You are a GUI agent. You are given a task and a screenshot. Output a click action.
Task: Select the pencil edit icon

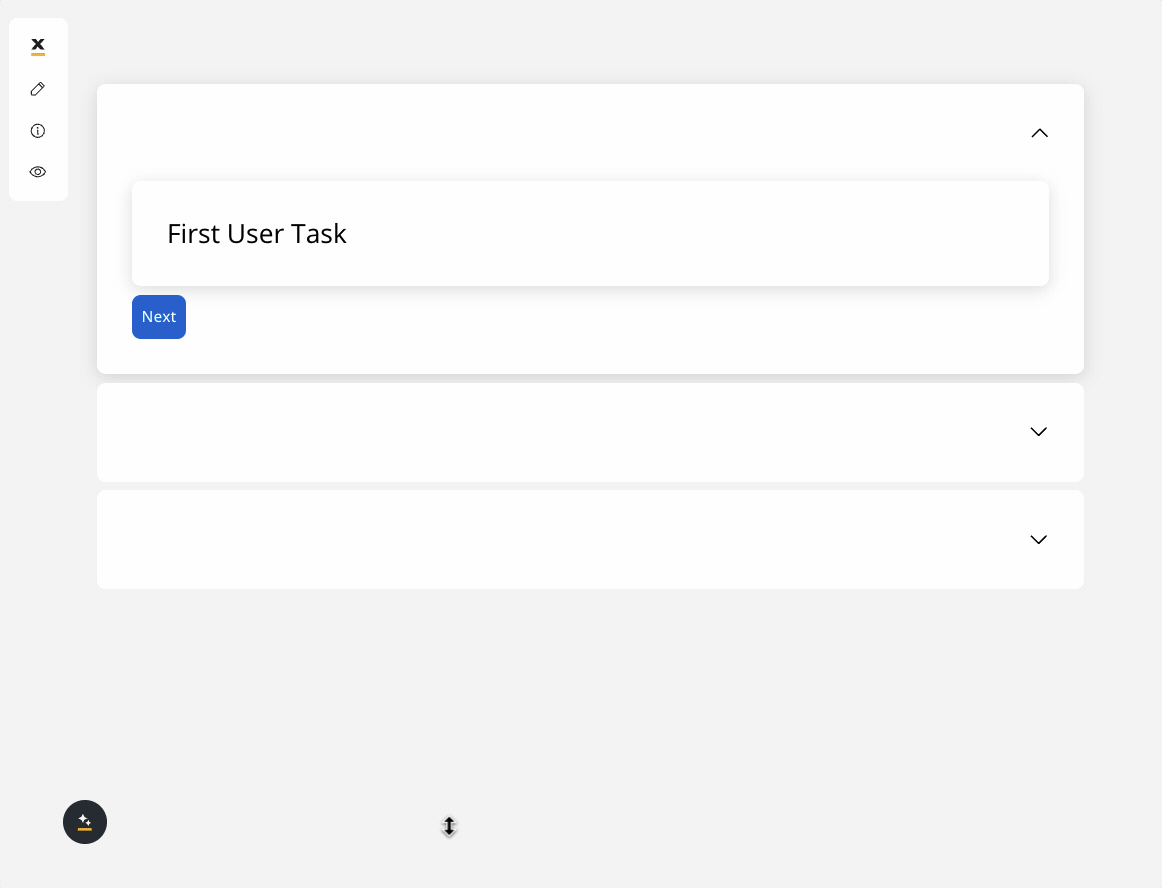[x=38, y=89]
